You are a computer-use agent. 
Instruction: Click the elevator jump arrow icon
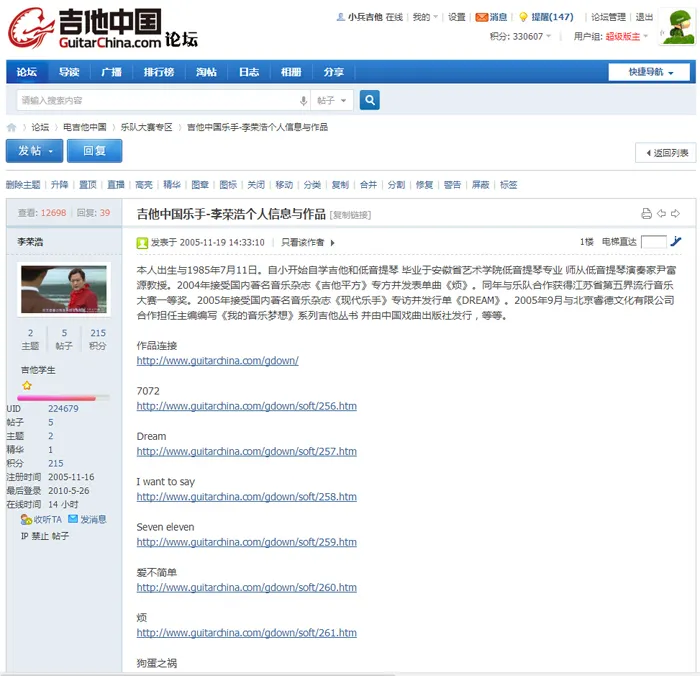[x=676, y=242]
